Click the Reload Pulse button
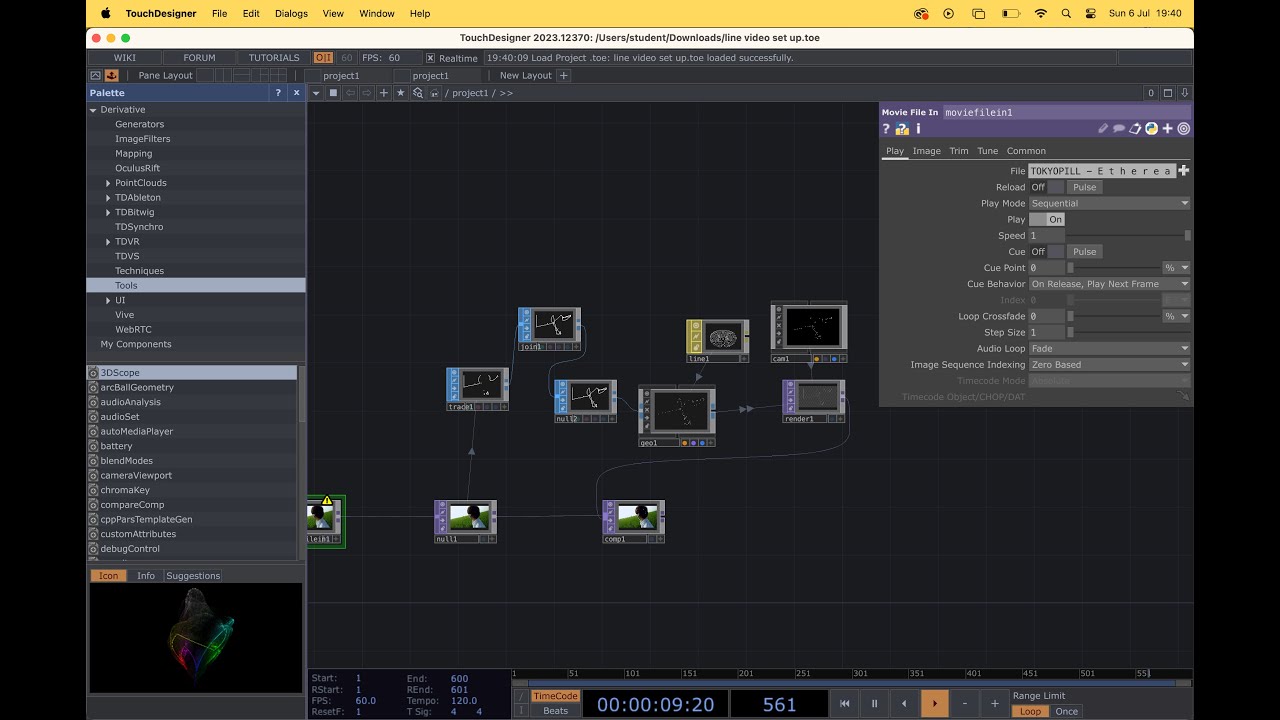Screen dimensions: 1280x720 point(1084,187)
